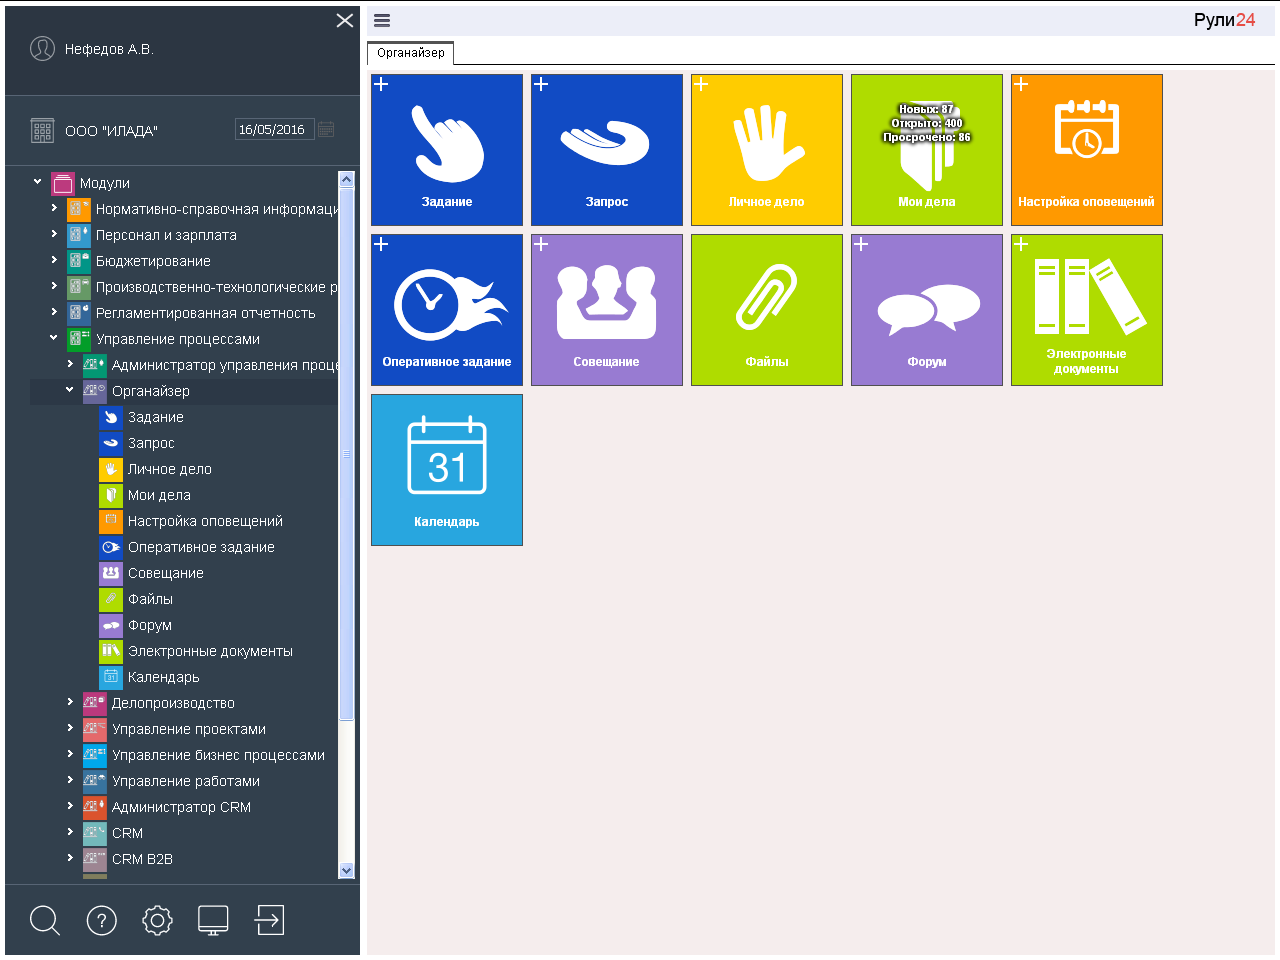The width and height of the screenshot is (1280, 960).
Task: Open the Электронные документы tile
Action: [1087, 310]
